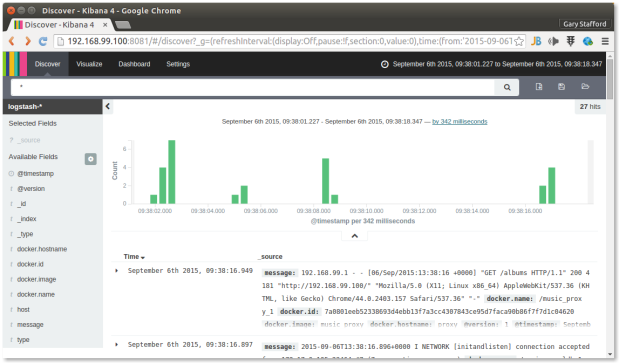619x363 pixels.
Task: Open the Settings tab
Action: 178,64
